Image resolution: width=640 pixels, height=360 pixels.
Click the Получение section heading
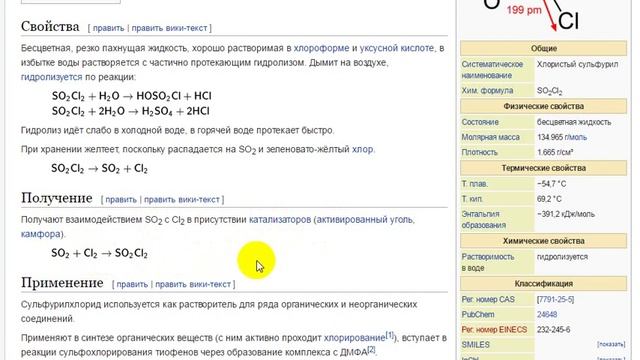pos(57,198)
